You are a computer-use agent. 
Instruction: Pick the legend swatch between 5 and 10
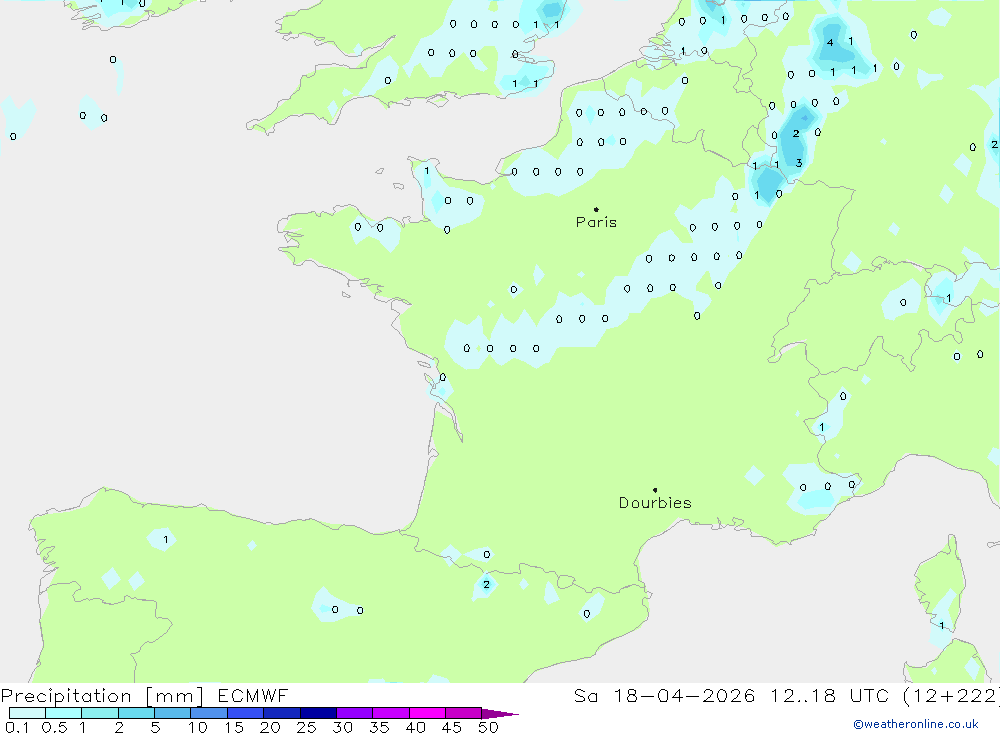(173, 713)
